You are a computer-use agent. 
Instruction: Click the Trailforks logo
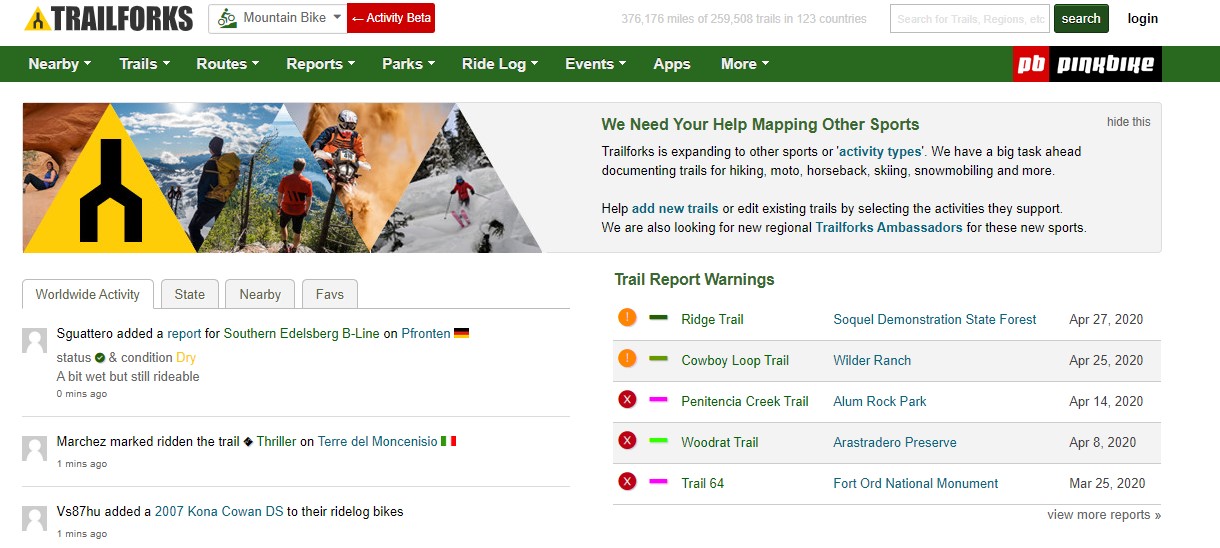point(108,18)
